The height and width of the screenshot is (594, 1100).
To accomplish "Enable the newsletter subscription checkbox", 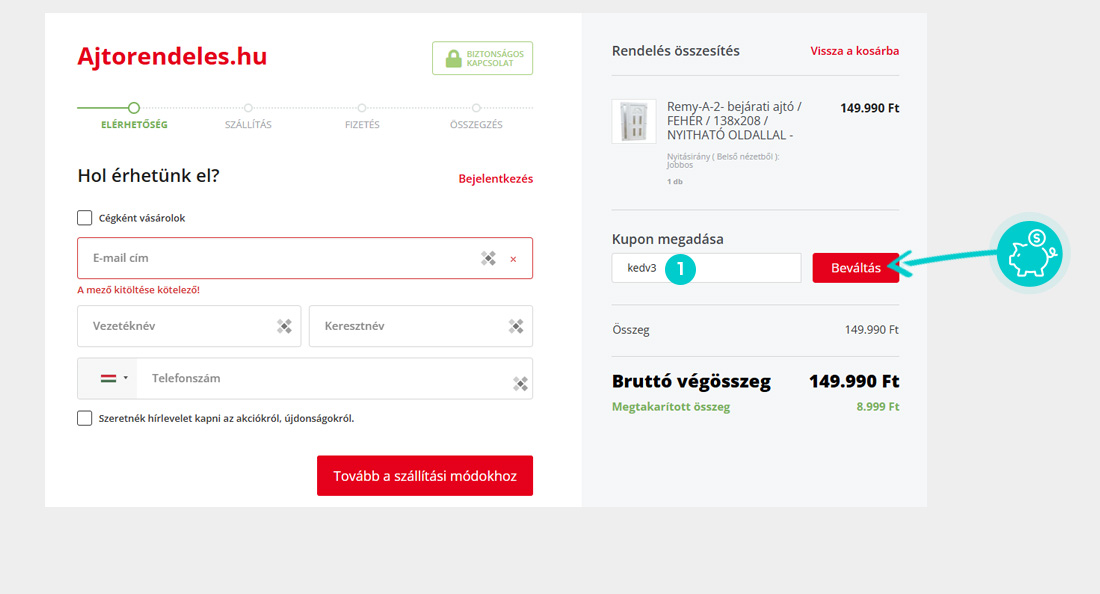I will point(84,419).
